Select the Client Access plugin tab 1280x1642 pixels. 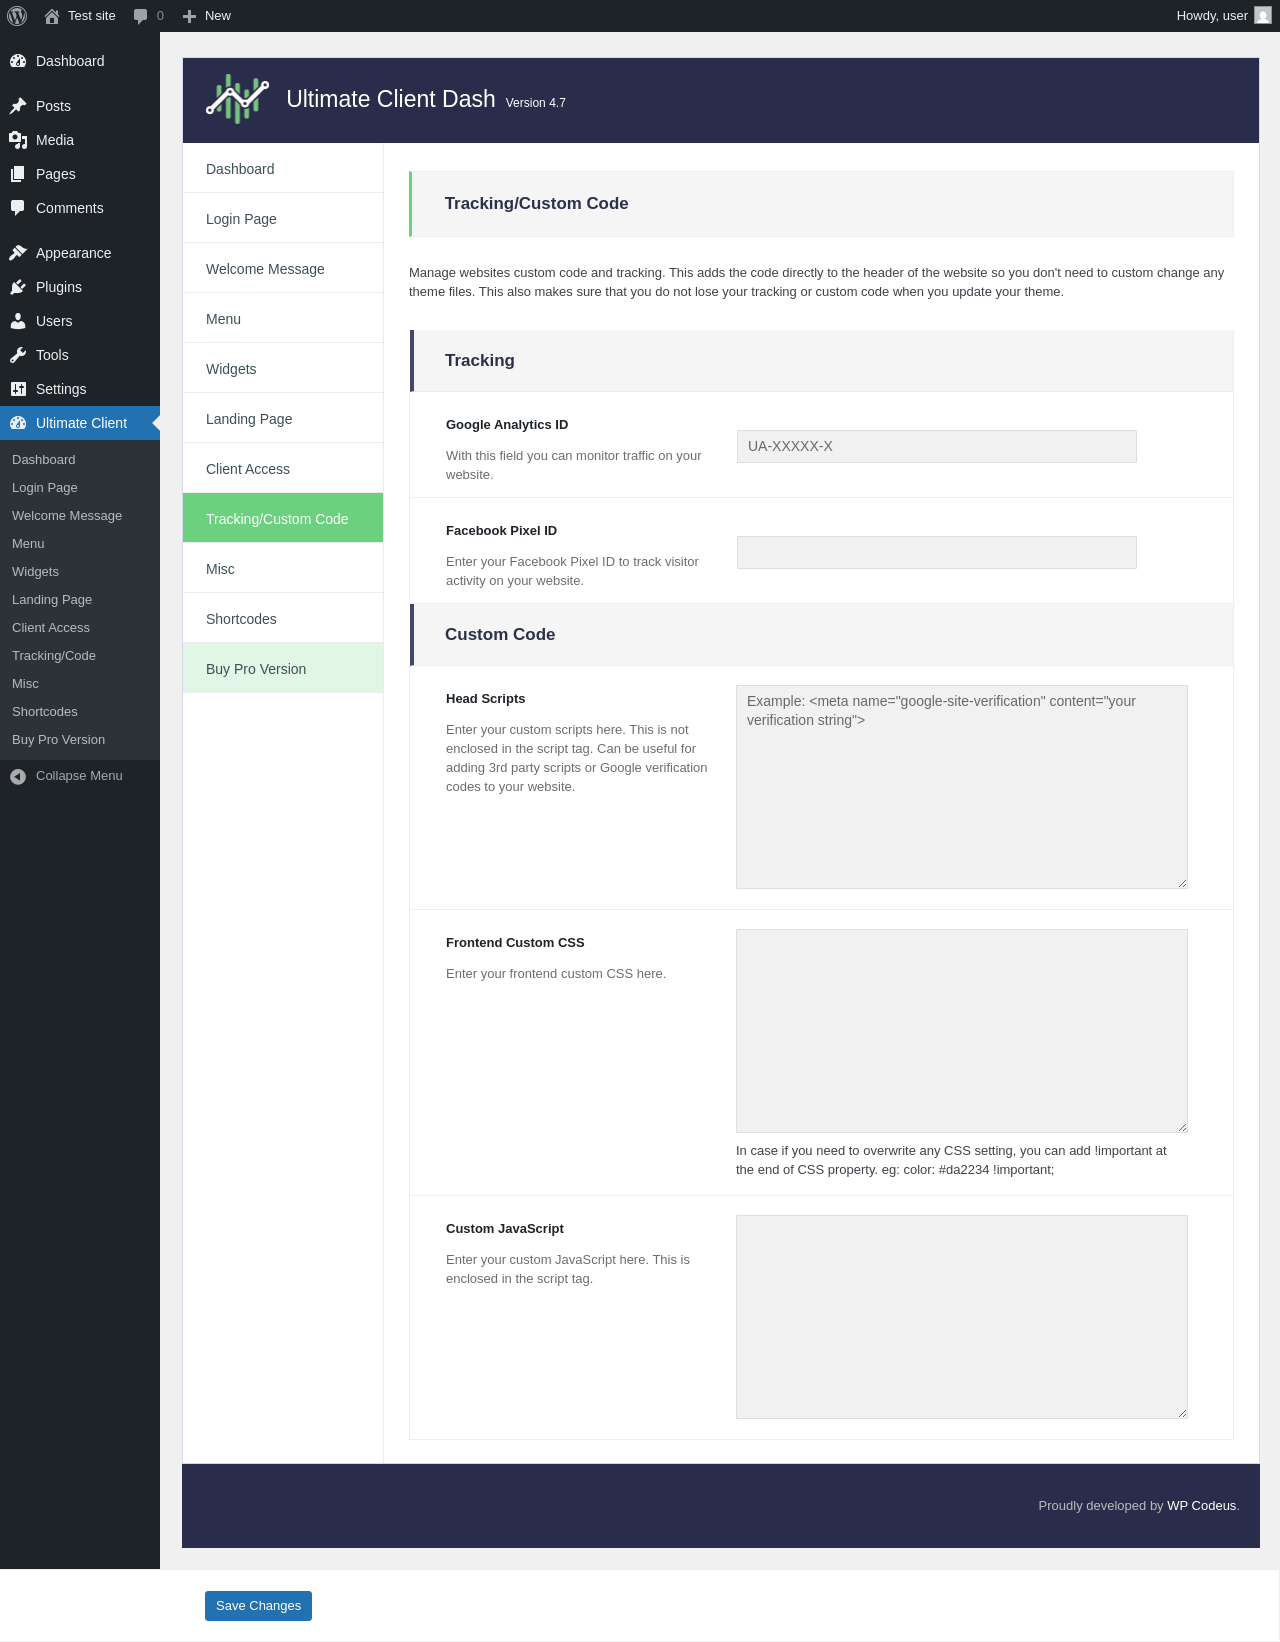coord(283,468)
